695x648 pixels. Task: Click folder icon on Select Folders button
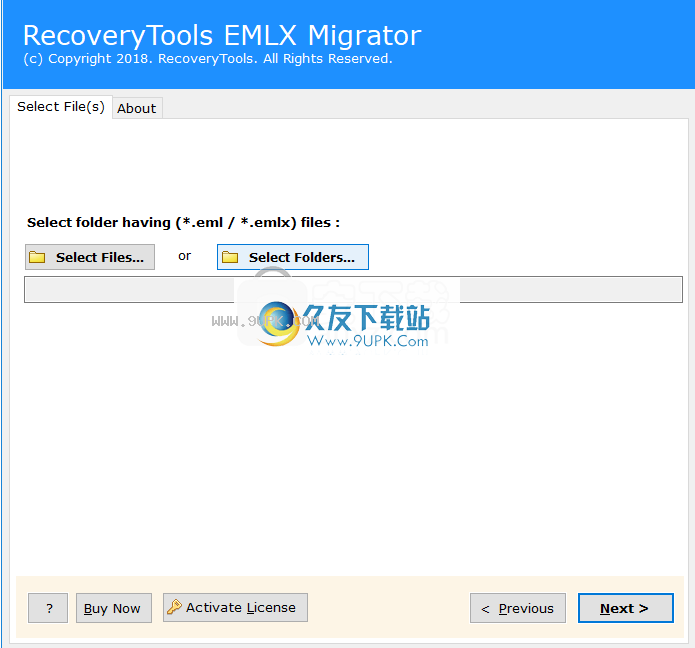[x=230, y=257]
